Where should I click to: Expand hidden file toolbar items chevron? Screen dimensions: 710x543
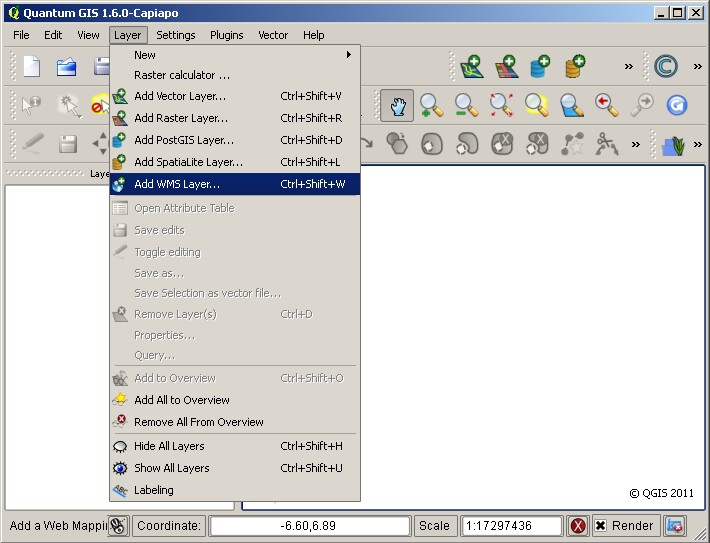click(628, 67)
